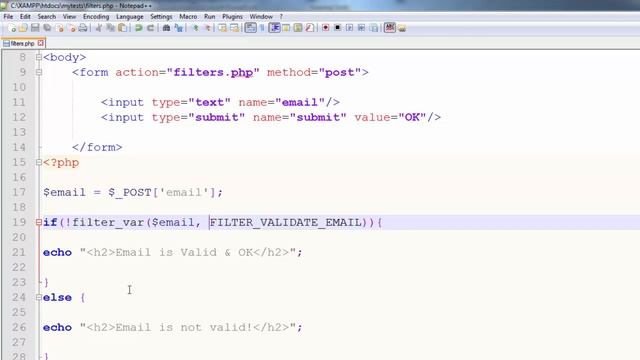The height and width of the screenshot is (360, 640).
Task: Click the "email" name attribute value
Action: (300, 102)
